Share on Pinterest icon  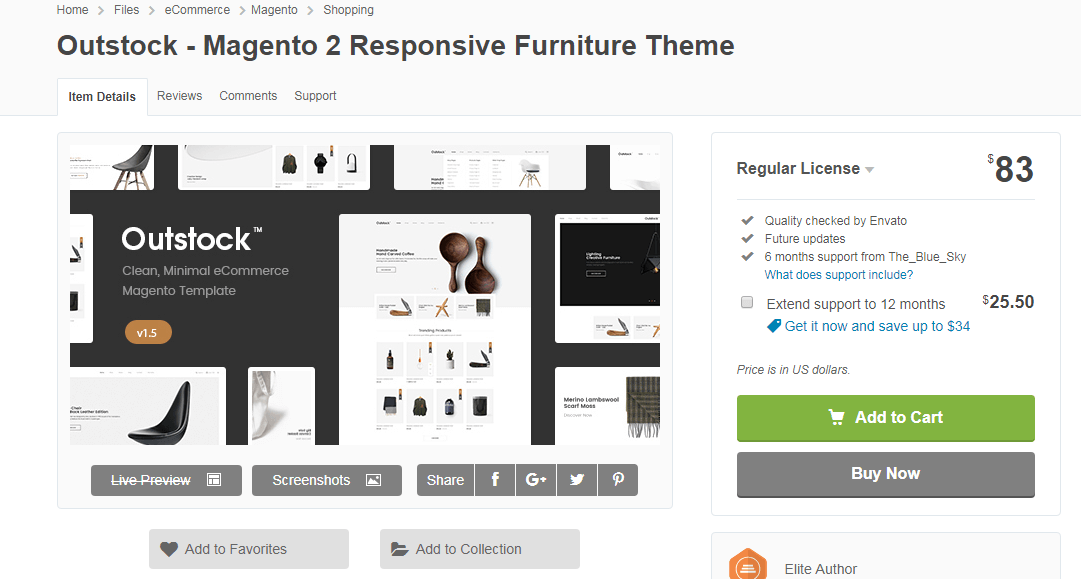pyautogui.click(x=618, y=480)
